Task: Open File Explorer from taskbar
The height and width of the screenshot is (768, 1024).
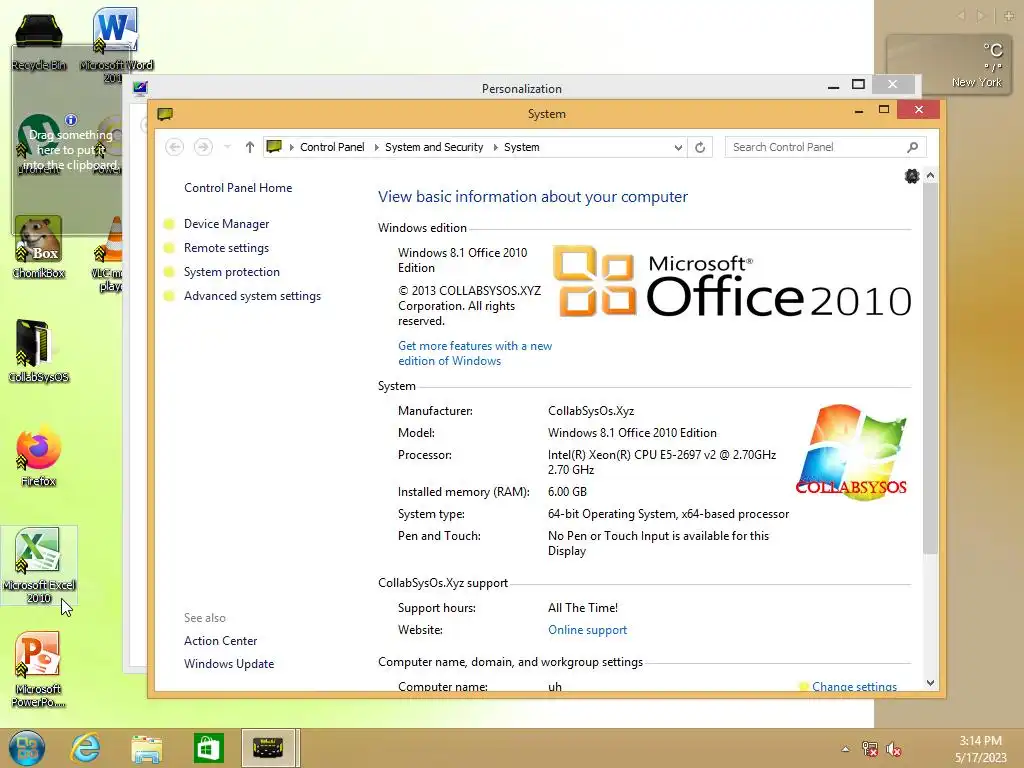Action: [147, 748]
